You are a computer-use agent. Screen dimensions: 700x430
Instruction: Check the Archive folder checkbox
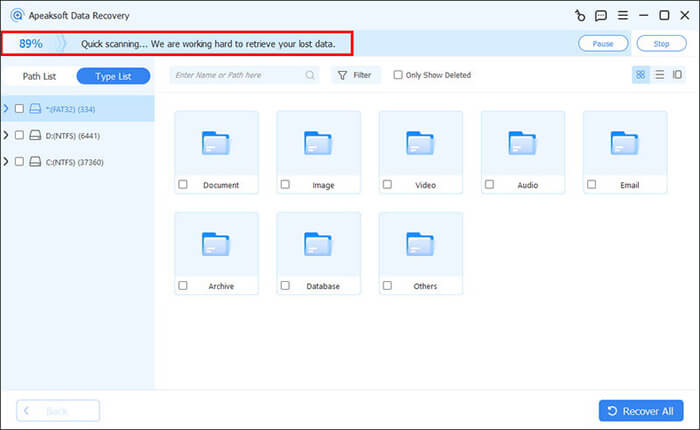tap(183, 285)
